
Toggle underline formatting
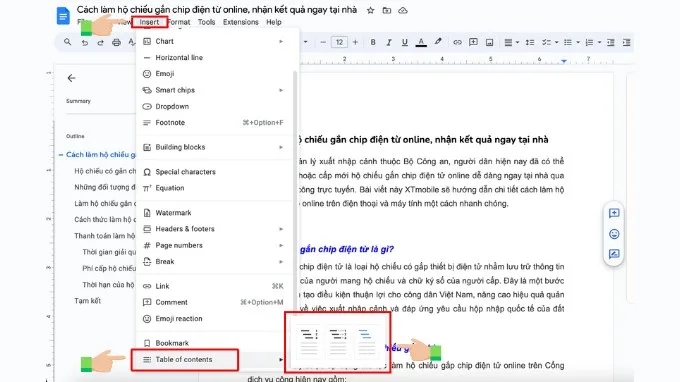point(405,42)
